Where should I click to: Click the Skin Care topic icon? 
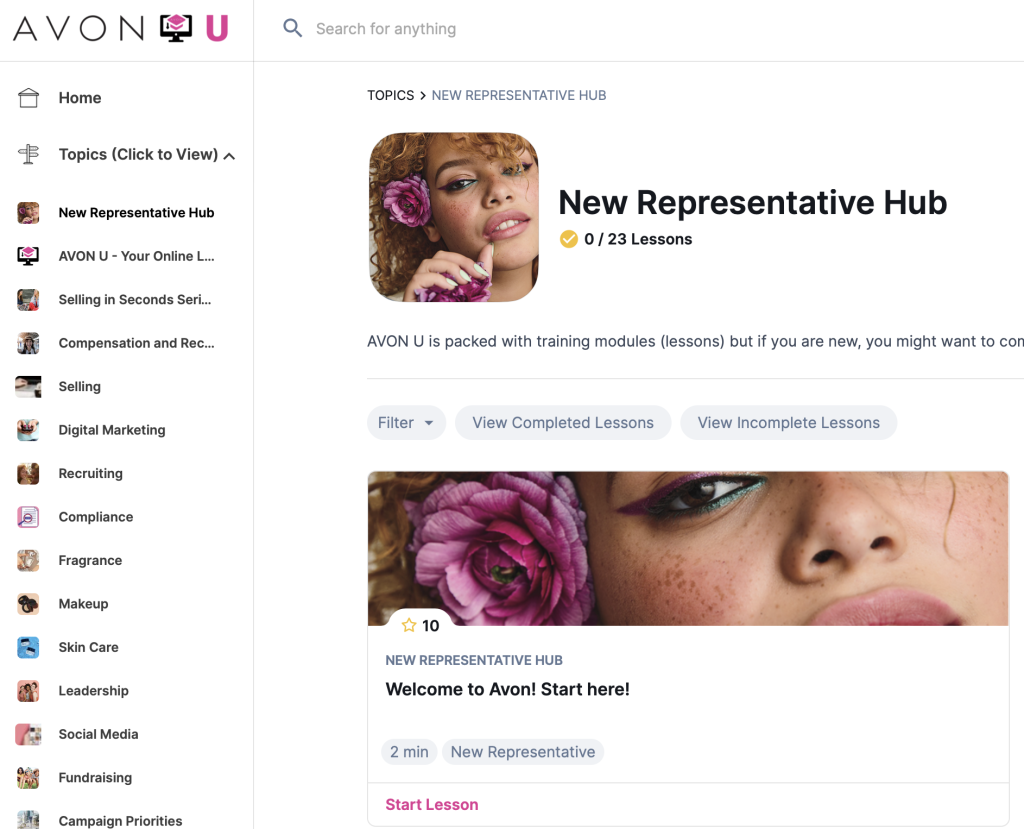pyautogui.click(x=28, y=647)
